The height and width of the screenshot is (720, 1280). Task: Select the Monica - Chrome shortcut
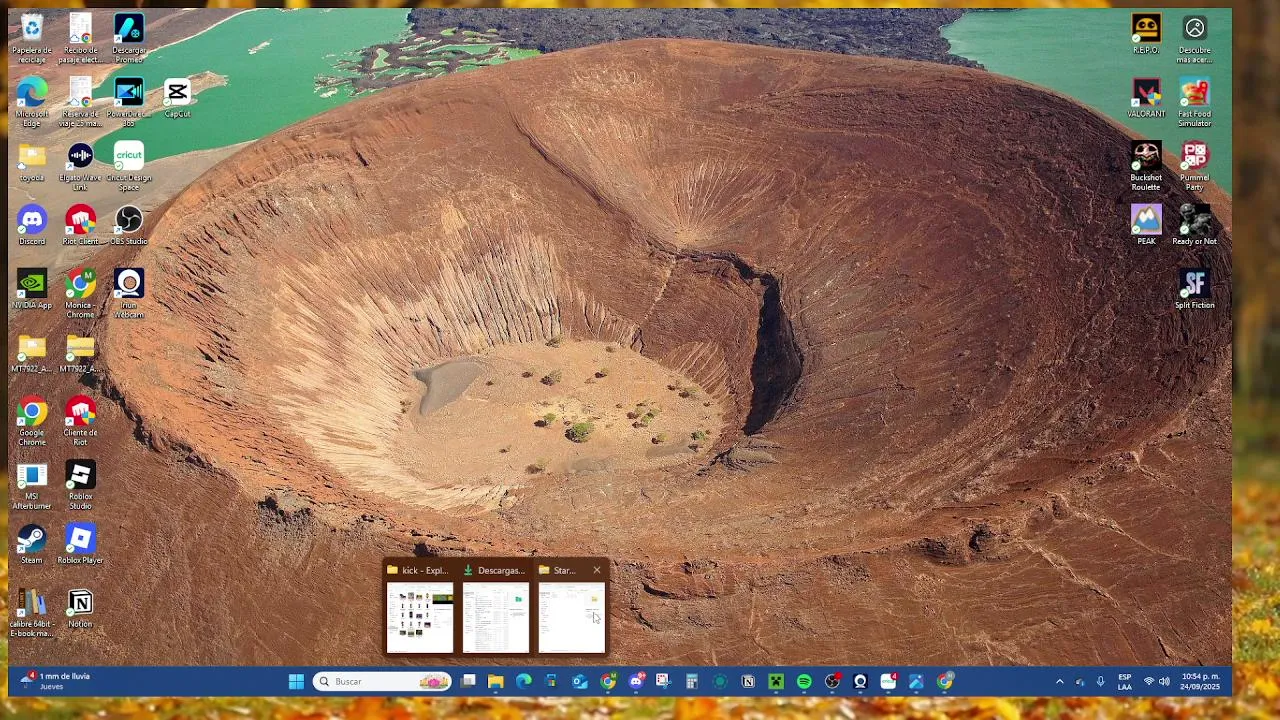point(80,294)
